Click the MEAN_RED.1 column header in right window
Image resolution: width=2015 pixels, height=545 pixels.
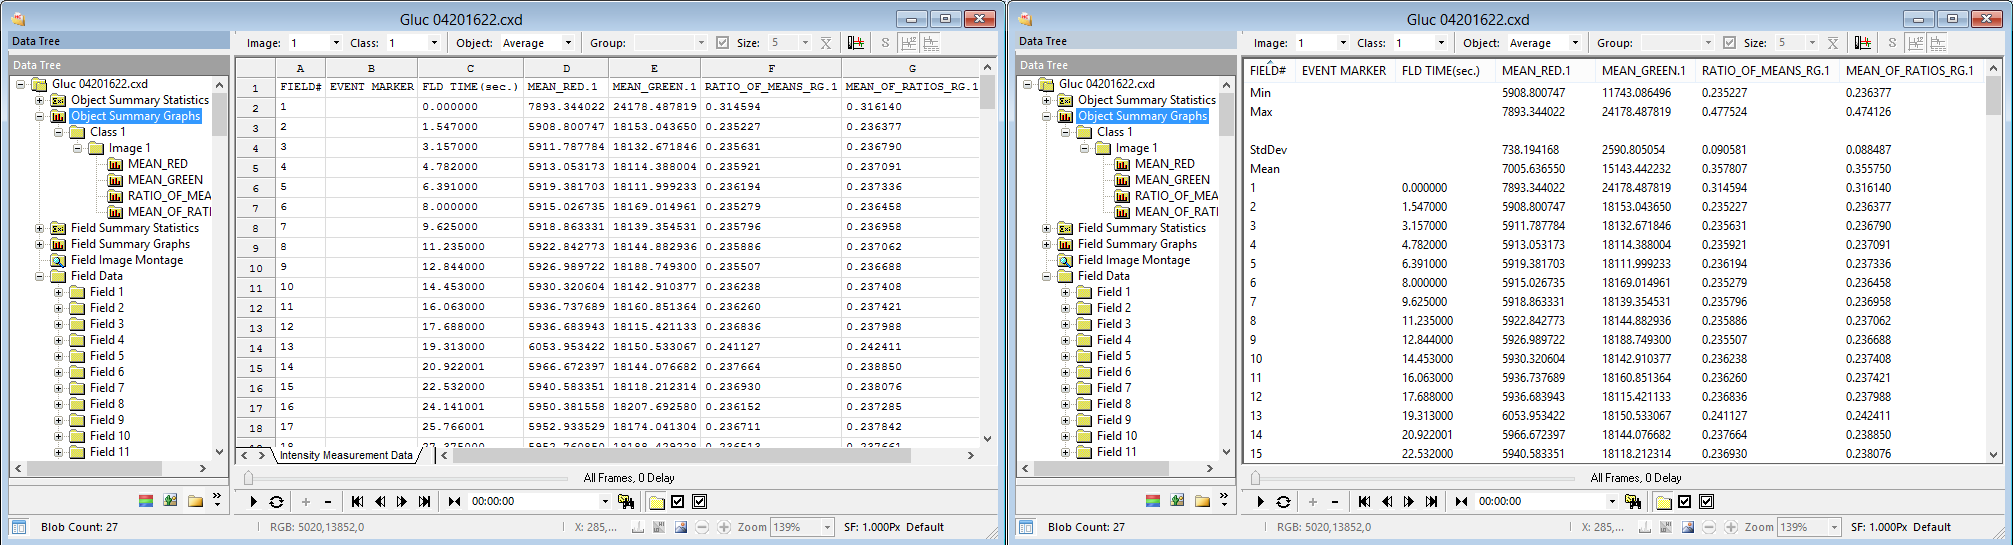1535,71
